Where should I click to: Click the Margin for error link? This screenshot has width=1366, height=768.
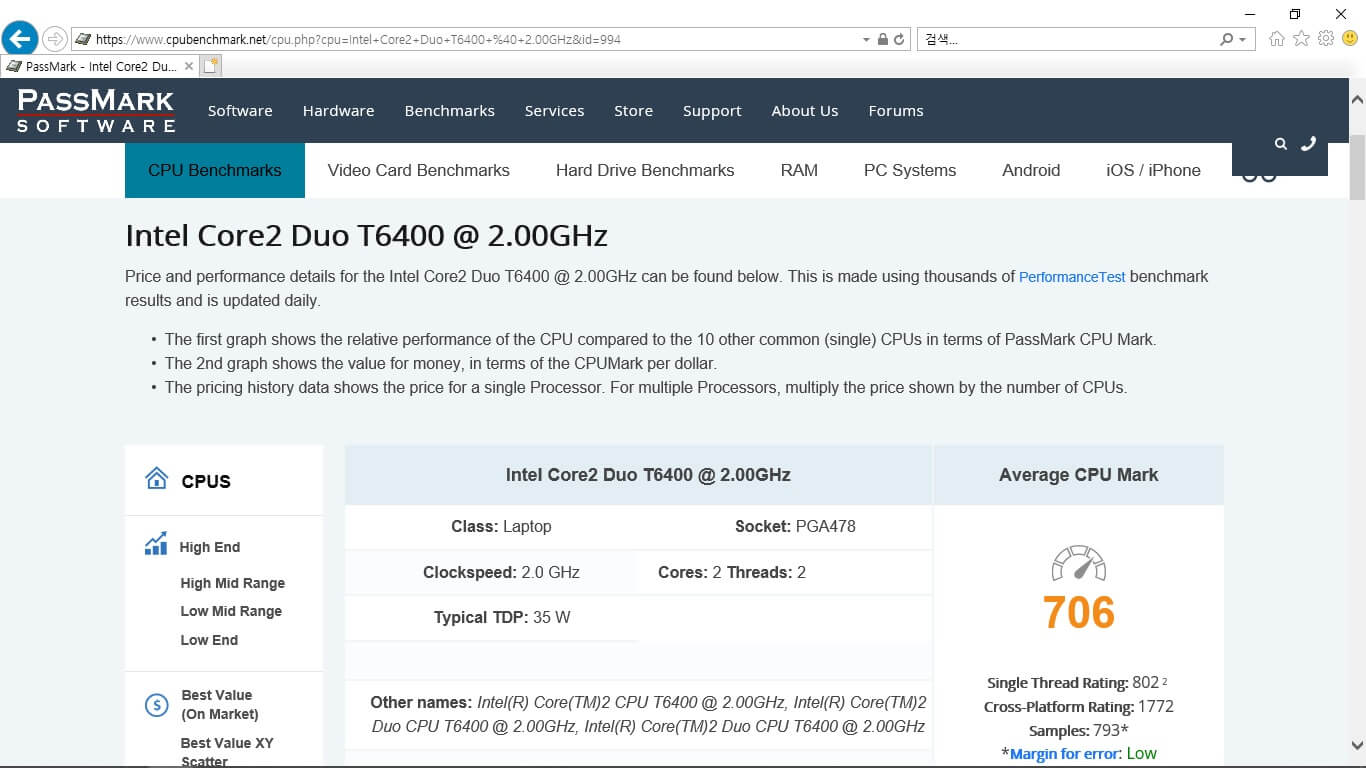(1066, 754)
